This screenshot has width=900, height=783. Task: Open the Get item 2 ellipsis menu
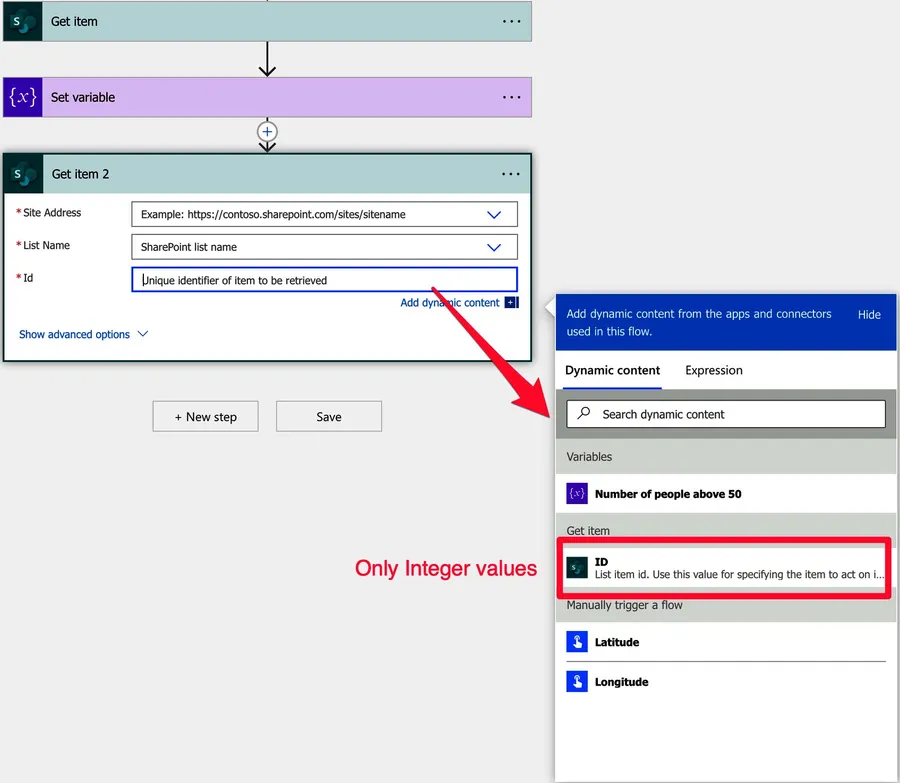click(511, 174)
